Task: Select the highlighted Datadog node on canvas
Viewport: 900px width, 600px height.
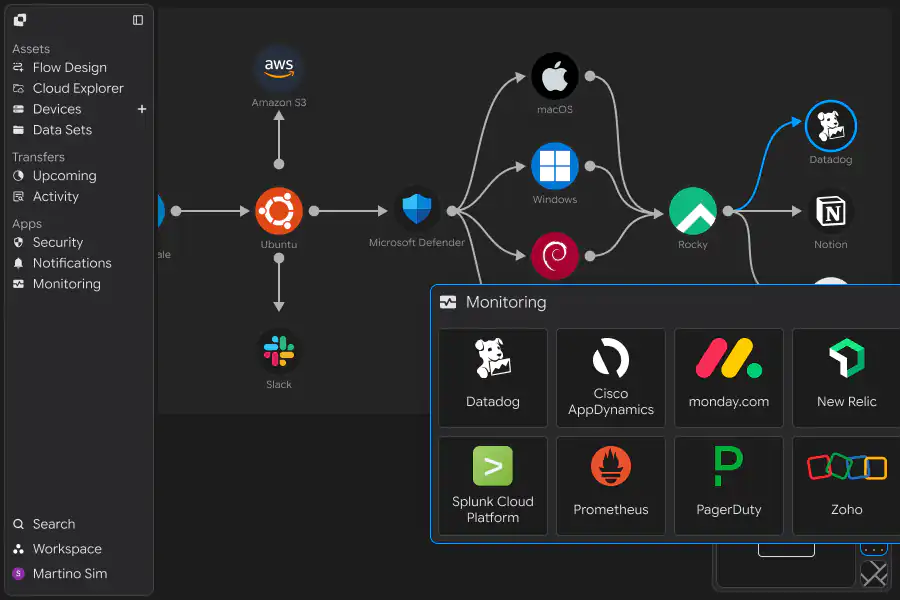Action: pos(831,126)
